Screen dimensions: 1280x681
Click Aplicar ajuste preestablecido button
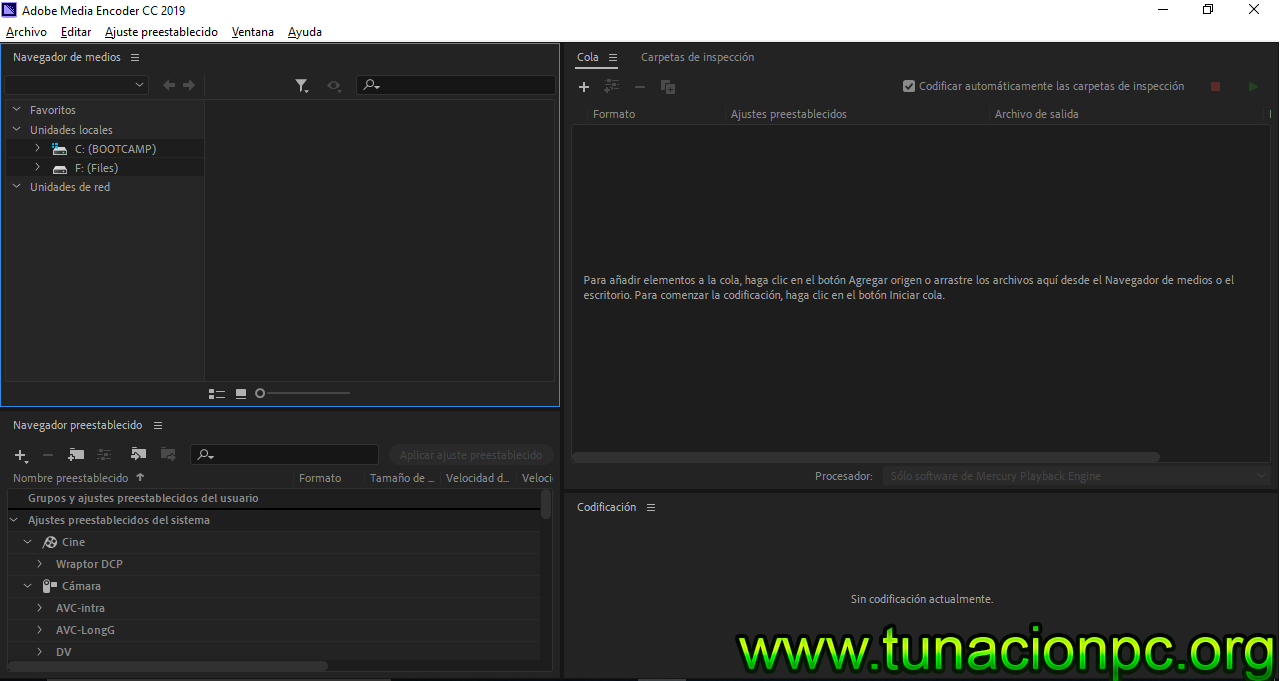click(471, 455)
